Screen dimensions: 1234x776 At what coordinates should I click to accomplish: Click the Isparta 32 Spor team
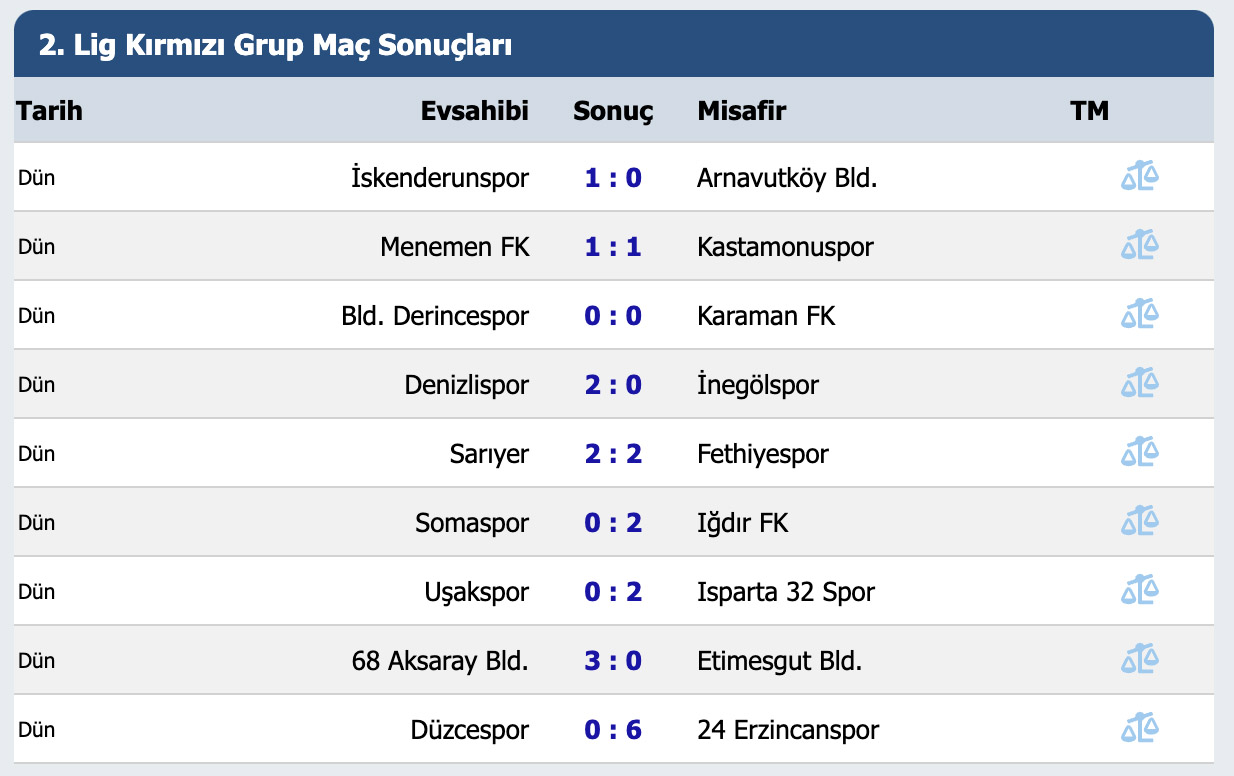(786, 592)
